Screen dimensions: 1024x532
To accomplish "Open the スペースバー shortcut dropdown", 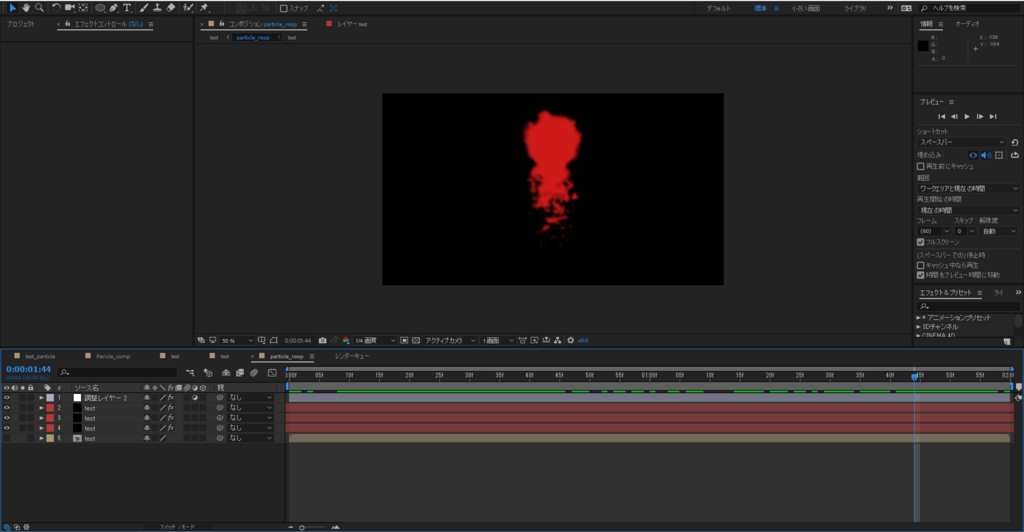I will click(x=961, y=142).
